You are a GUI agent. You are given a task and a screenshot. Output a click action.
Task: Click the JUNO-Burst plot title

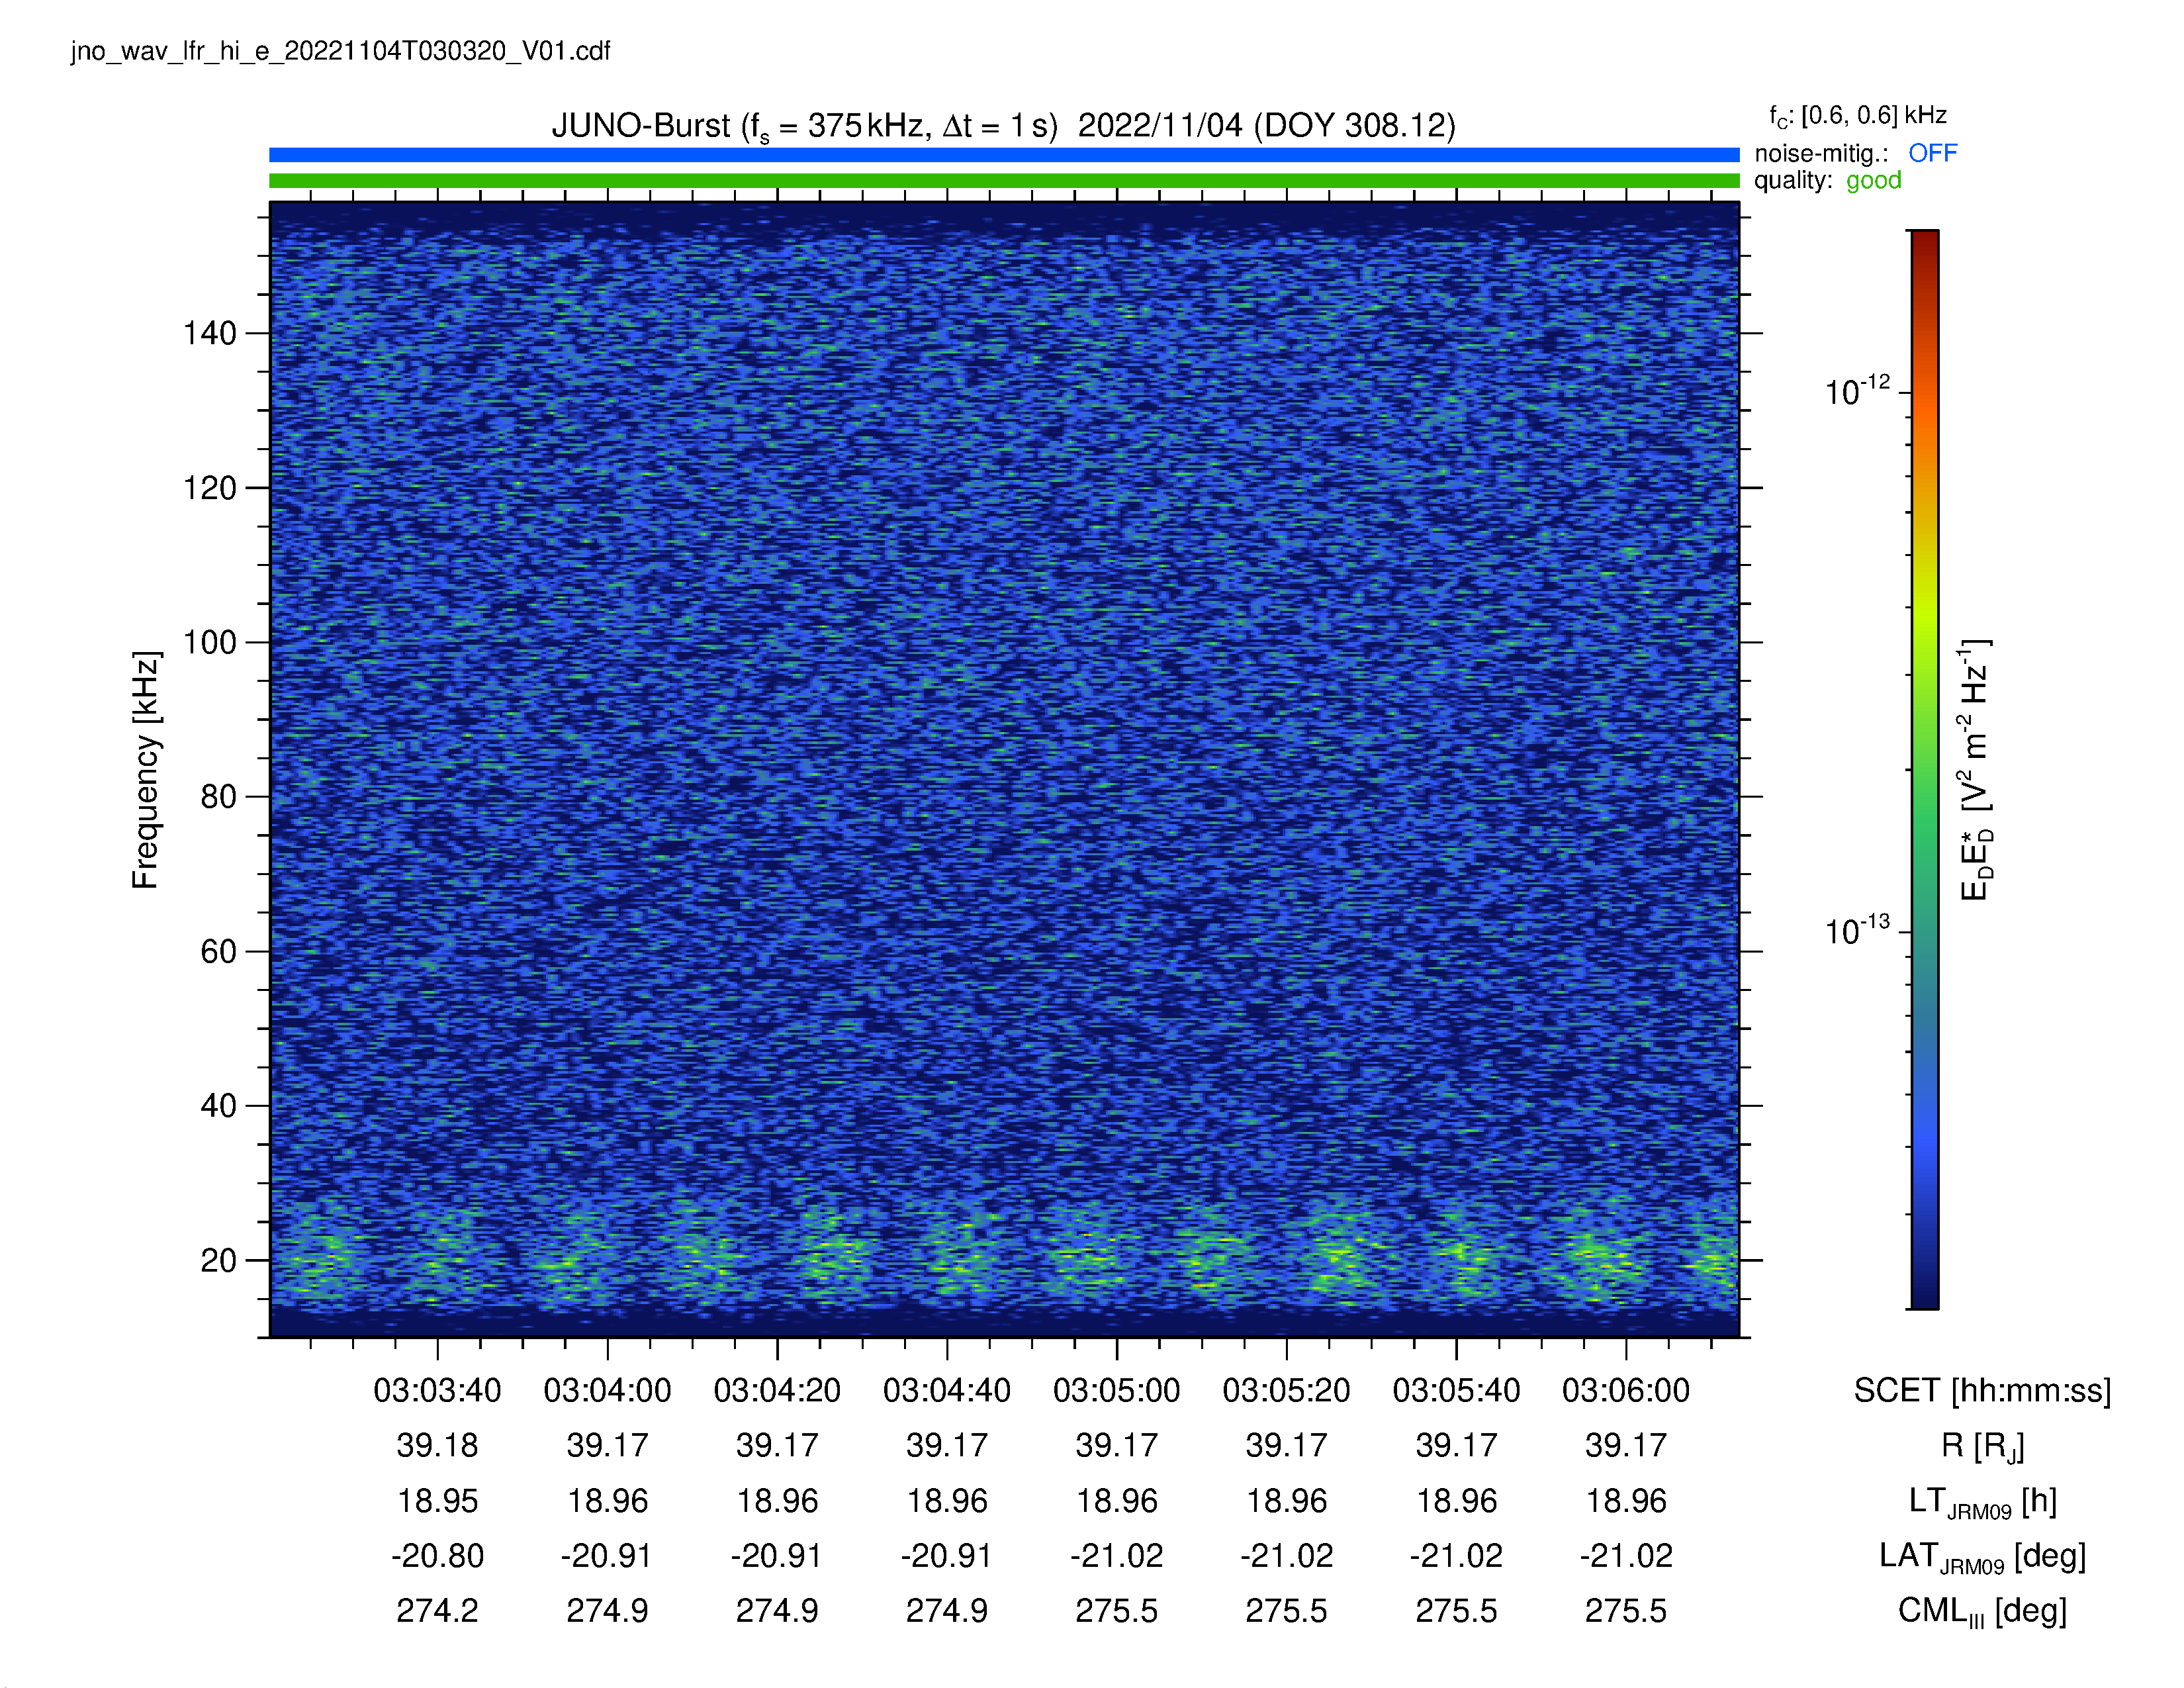click(1003, 126)
